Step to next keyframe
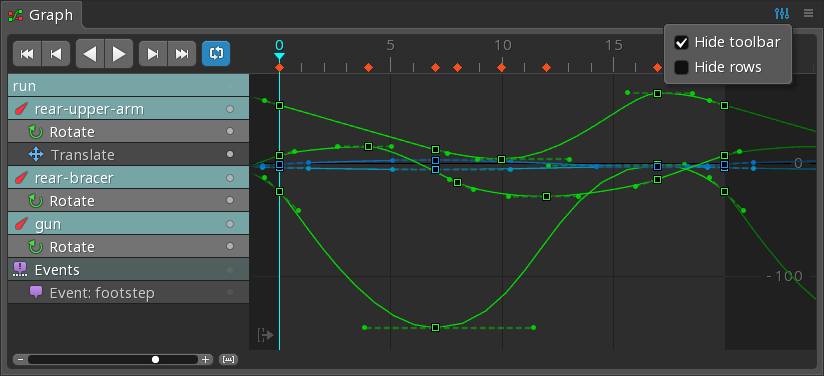The image size is (824, 376). [x=153, y=54]
